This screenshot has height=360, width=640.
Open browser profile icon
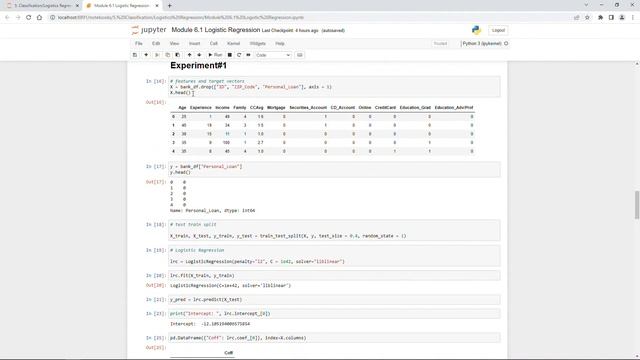point(622,18)
